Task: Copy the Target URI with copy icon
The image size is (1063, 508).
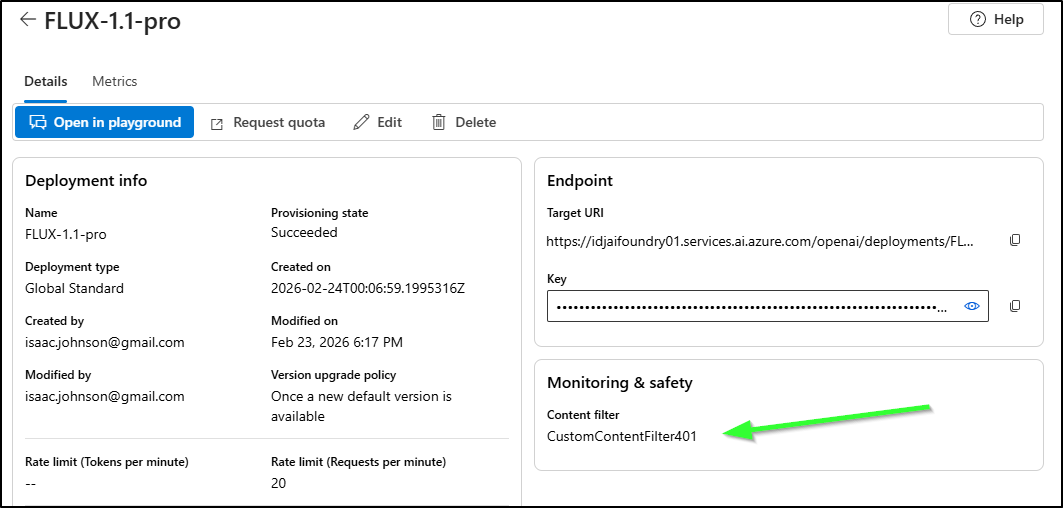Action: [1015, 240]
